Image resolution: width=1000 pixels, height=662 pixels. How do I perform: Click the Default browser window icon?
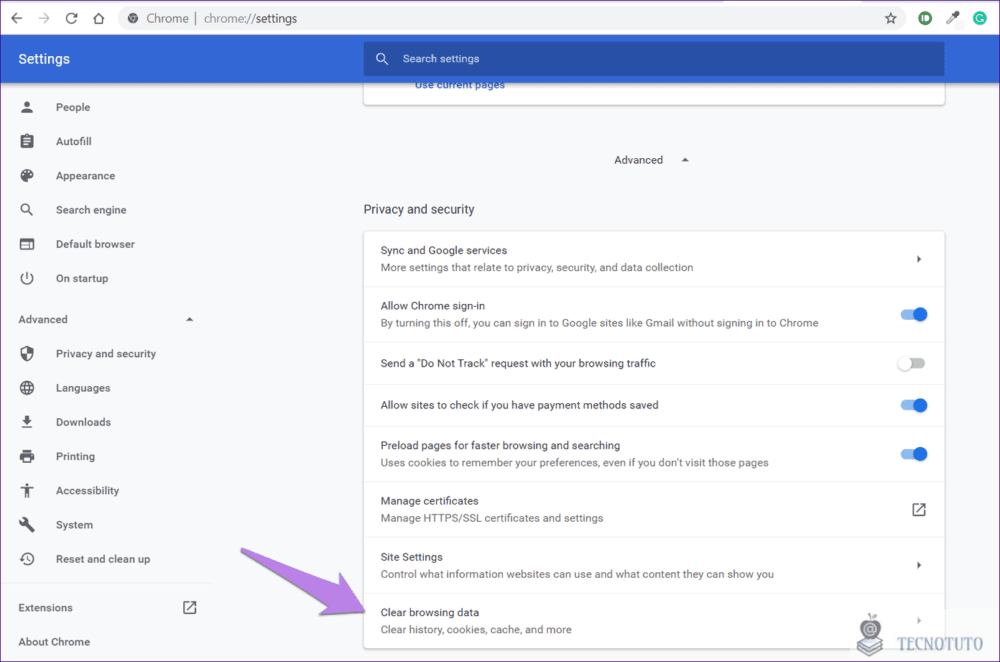(27, 244)
